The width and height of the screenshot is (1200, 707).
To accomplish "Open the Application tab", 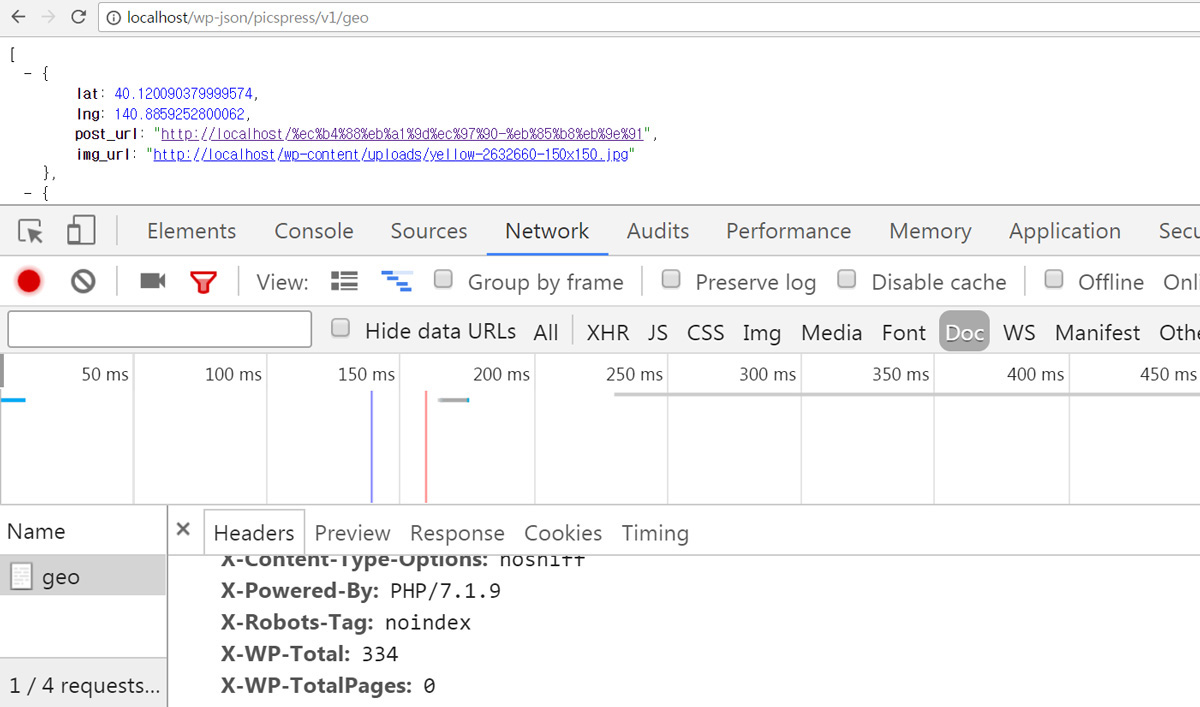I will 1065,231.
